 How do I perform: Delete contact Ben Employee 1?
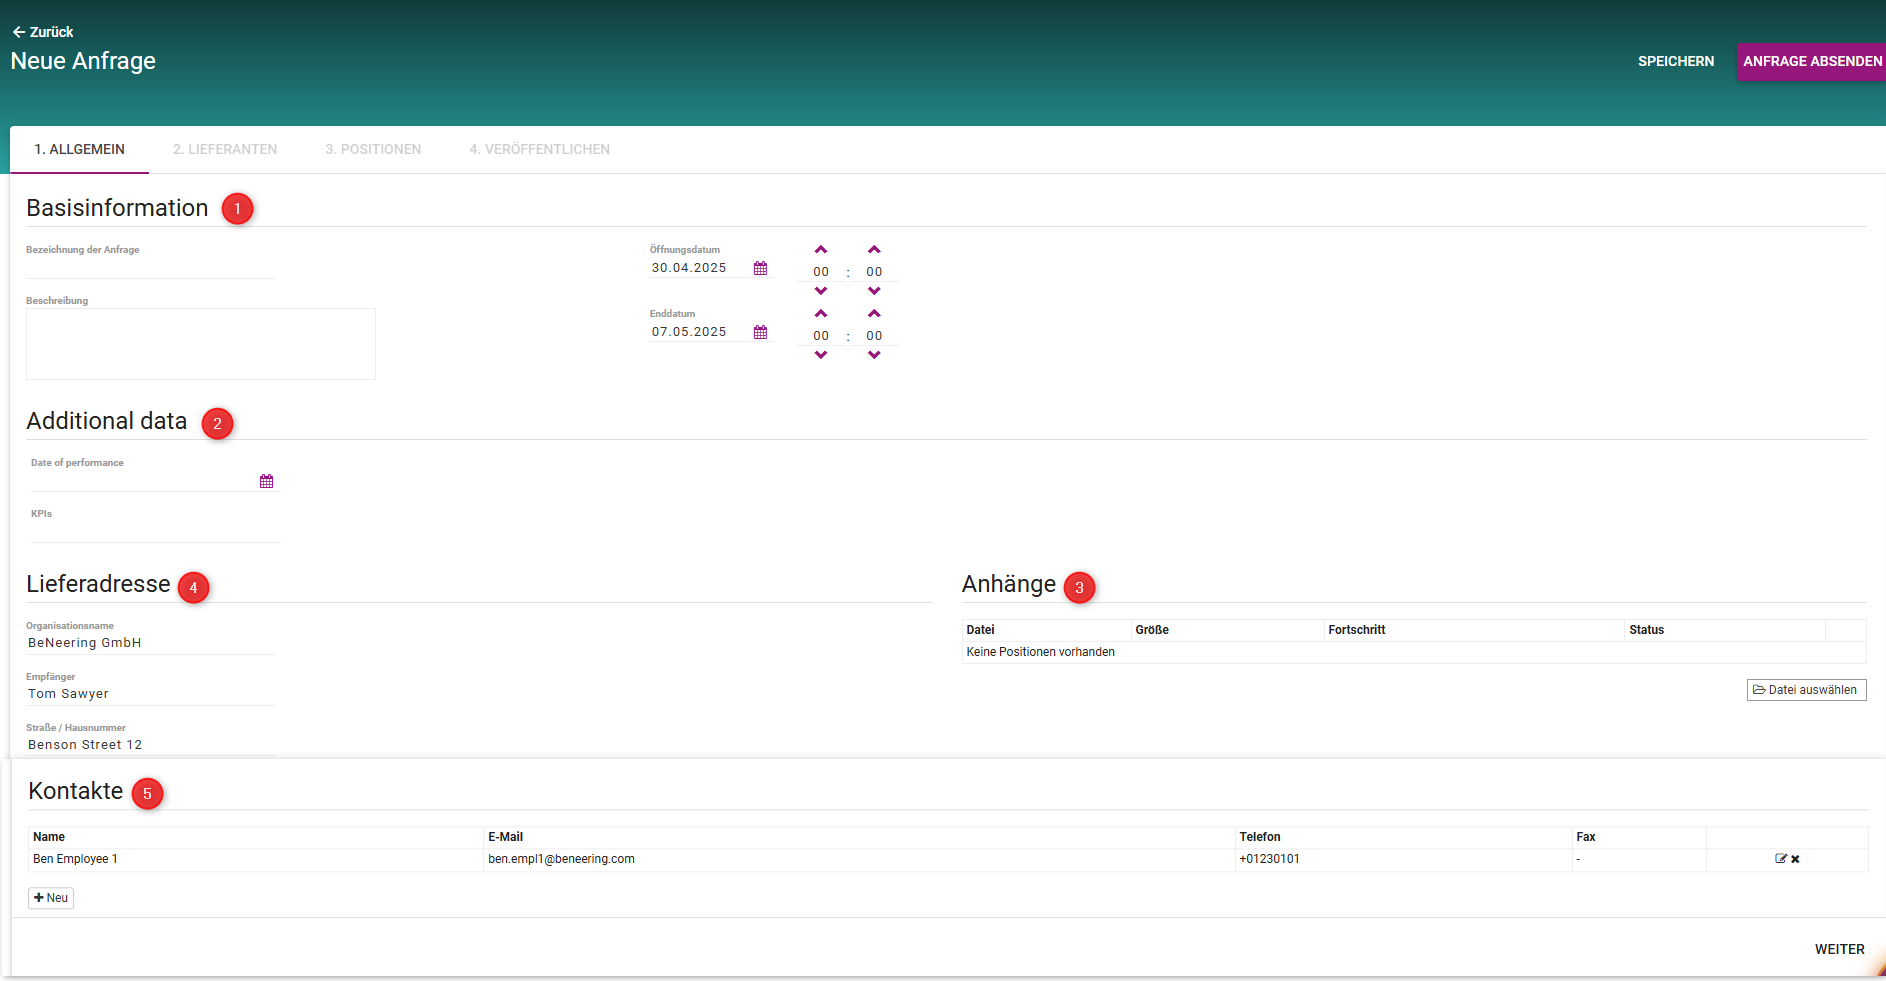1795,859
